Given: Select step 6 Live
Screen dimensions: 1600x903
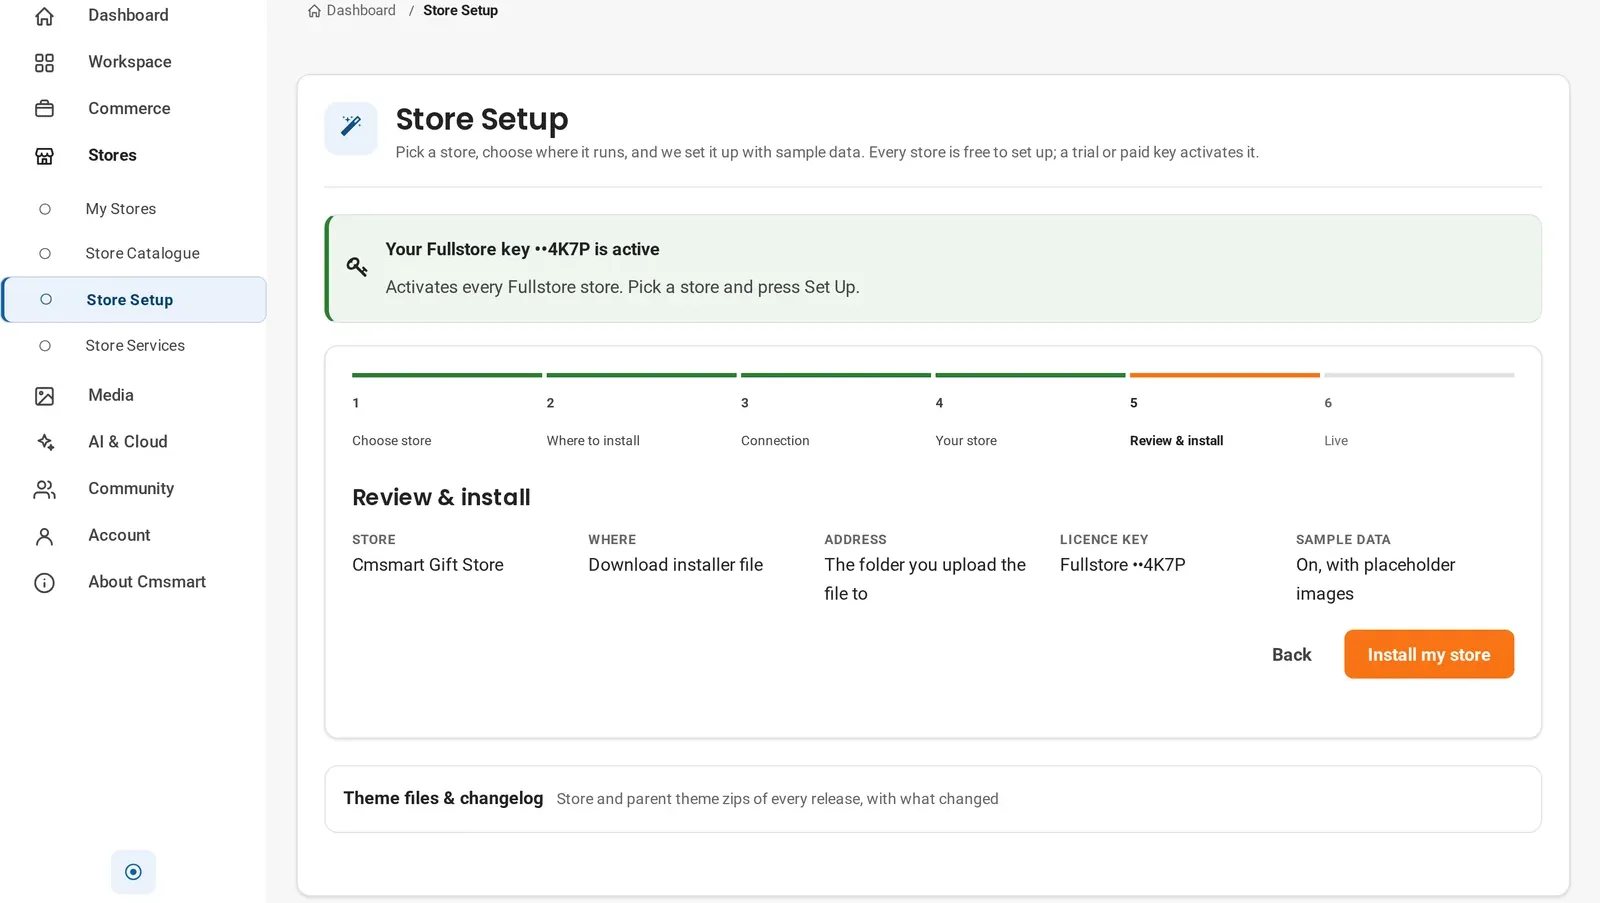Looking at the screenshot, I should coord(1419,412).
